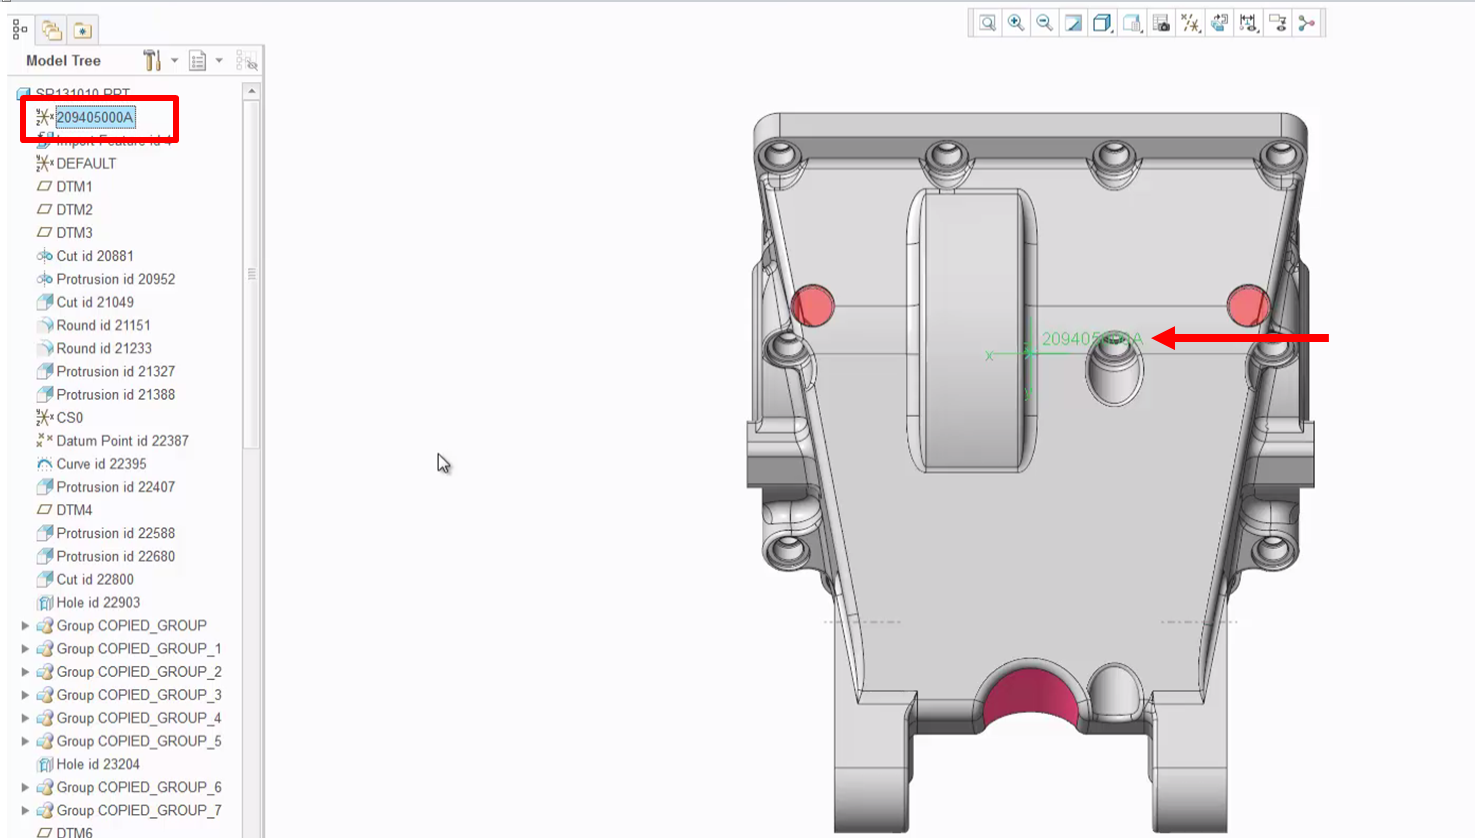Image resolution: width=1475 pixels, height=838 pixels.
Task: Select Hole id 22903 feature
Action: click(88, 602)
